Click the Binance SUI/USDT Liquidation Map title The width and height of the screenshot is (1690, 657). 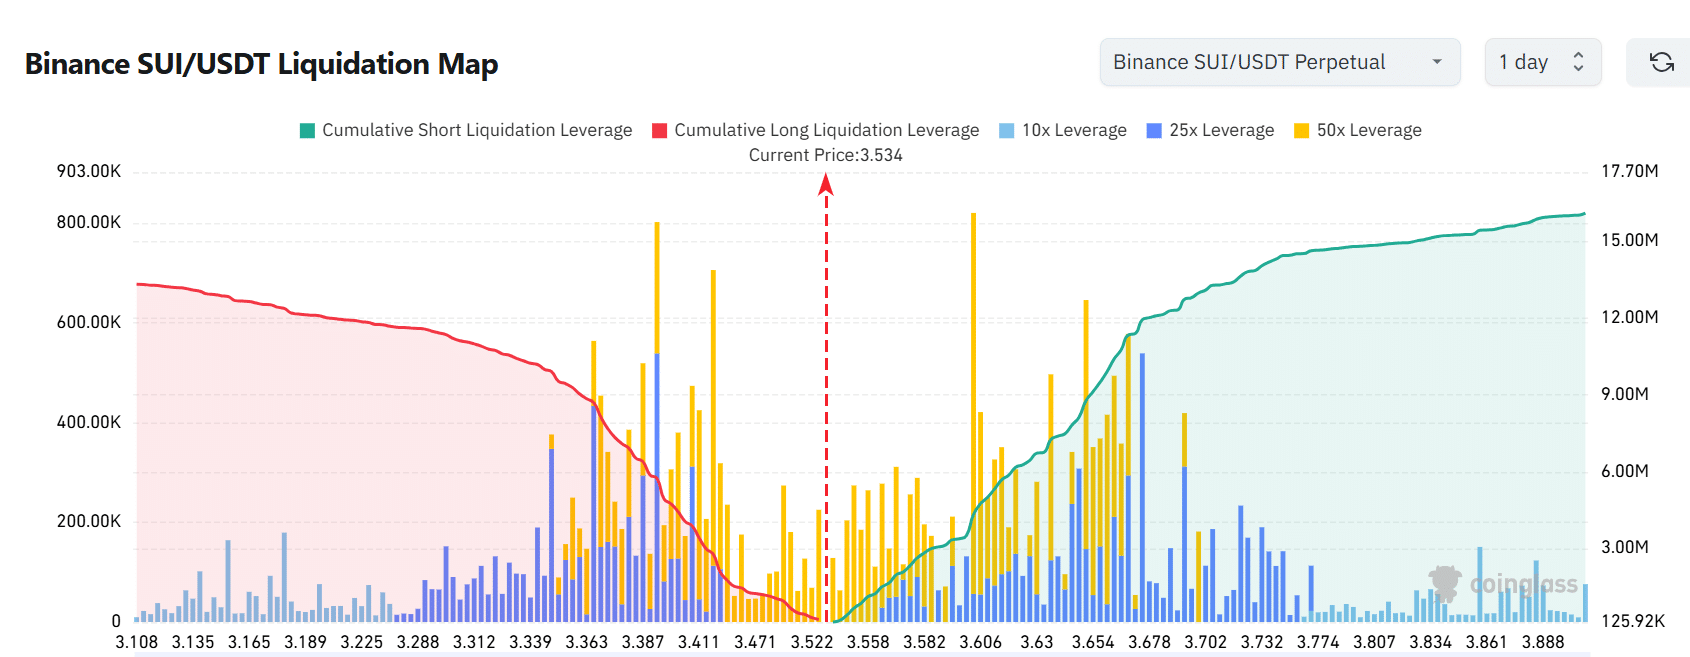pos(261,64)
